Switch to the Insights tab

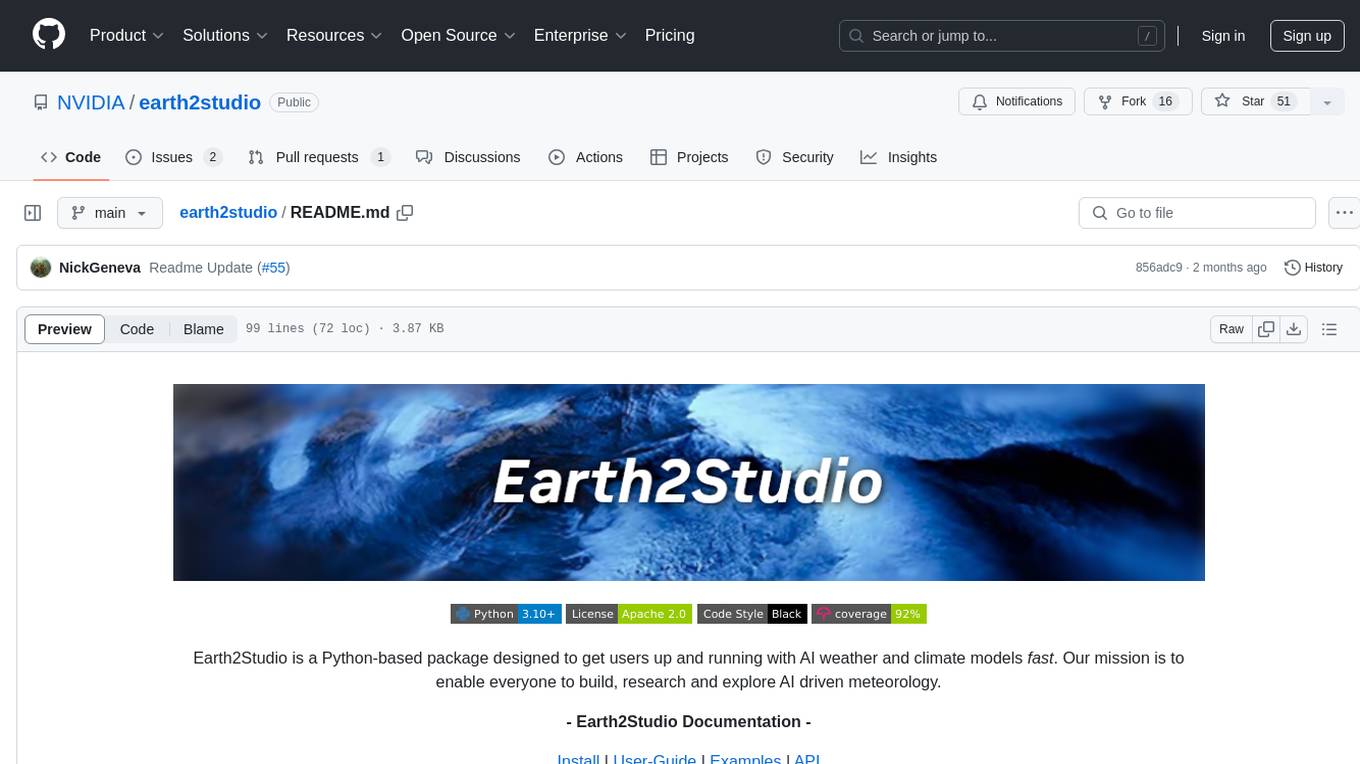(x=899, y=157)
